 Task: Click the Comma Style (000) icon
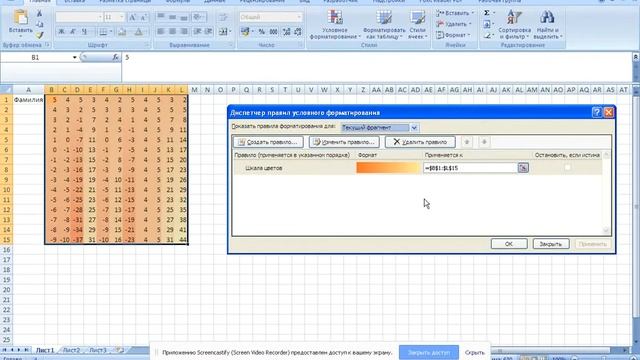273,31
